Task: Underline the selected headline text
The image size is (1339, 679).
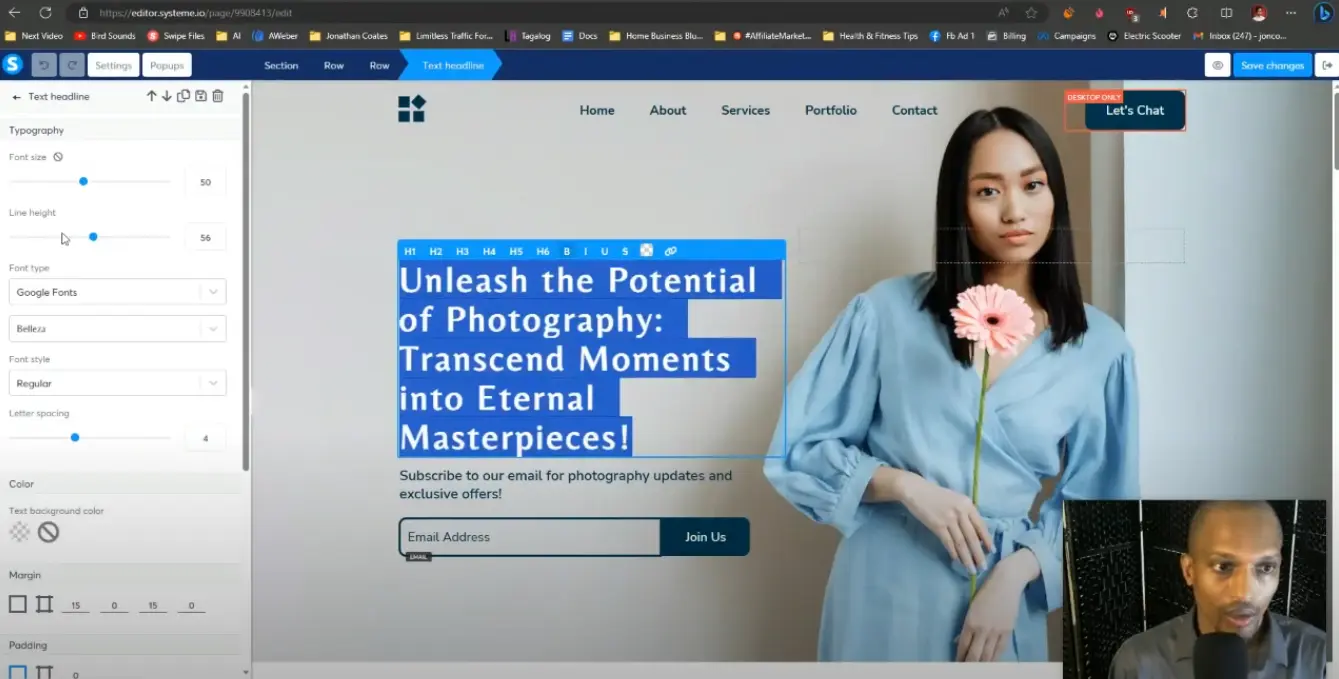Action: 604,251
